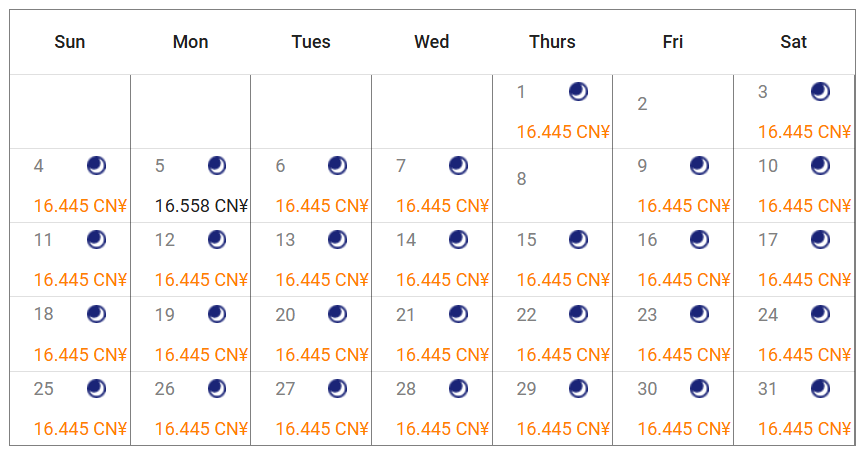
Task: Click the night icon on day 5
Action: (217, 166)
